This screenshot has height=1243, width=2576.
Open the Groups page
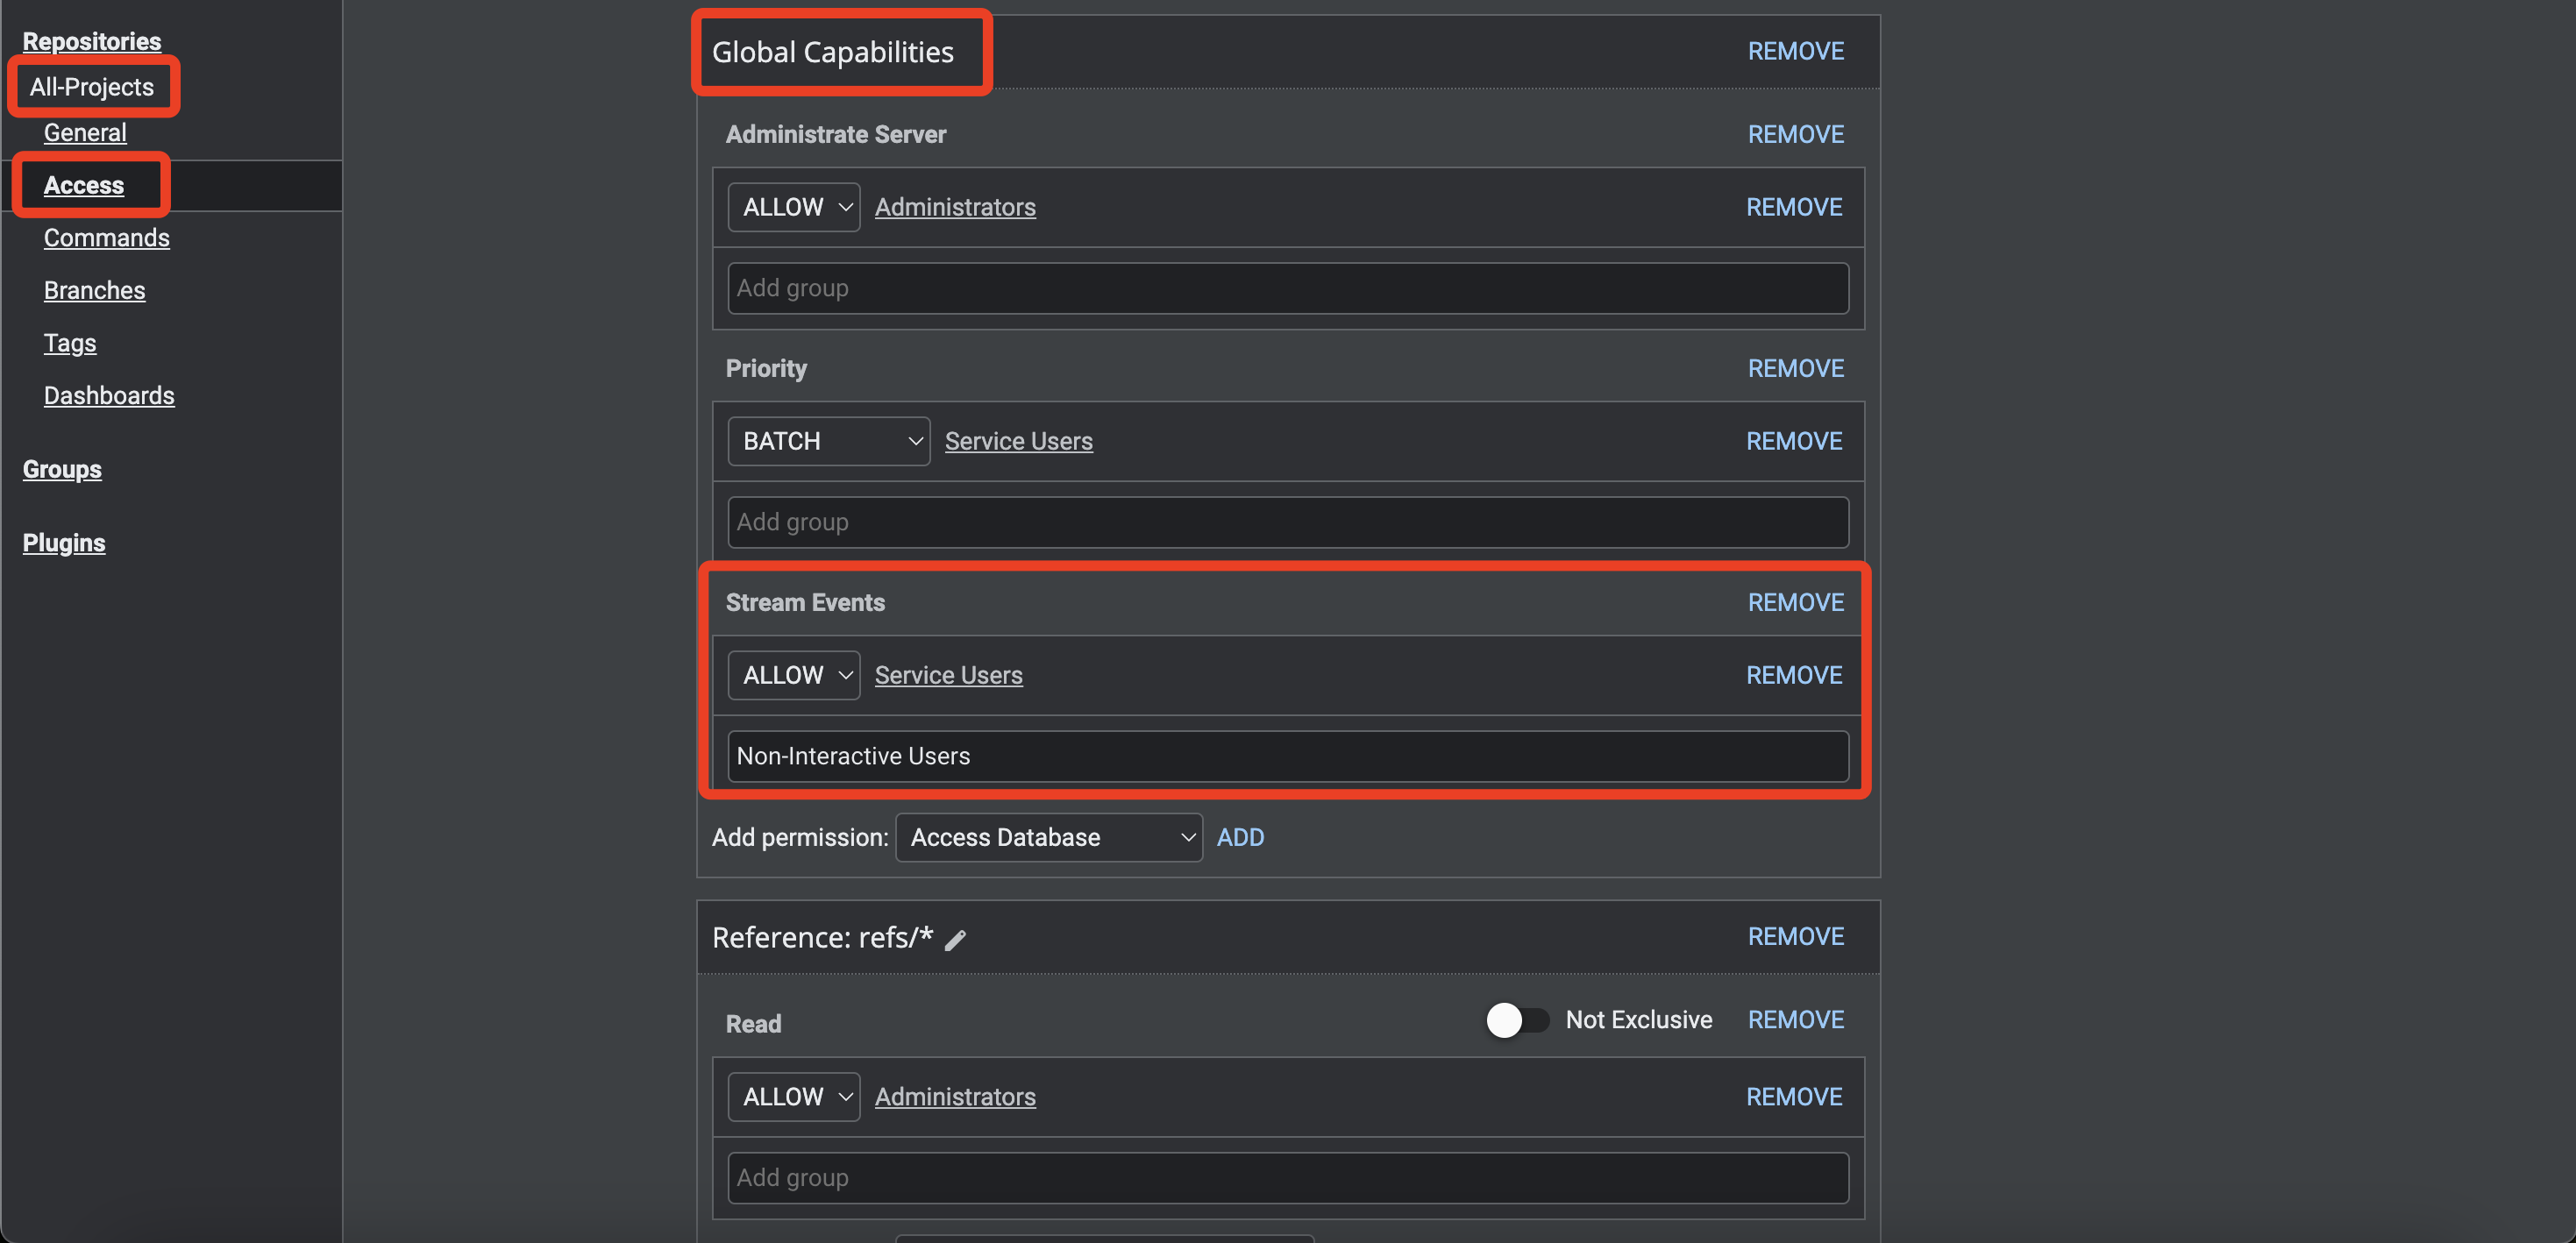[x=62, y=469]
